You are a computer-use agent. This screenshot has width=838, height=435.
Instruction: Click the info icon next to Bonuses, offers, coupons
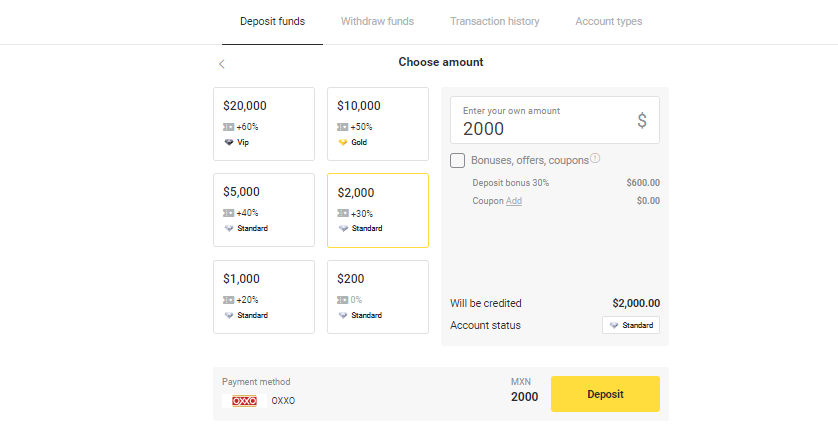(595, 159)
